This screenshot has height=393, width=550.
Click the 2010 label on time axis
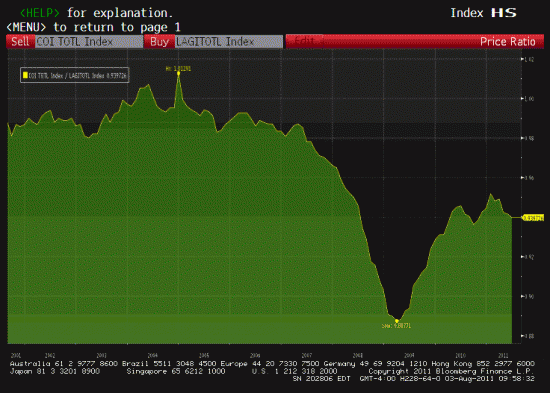pos(460,355)
